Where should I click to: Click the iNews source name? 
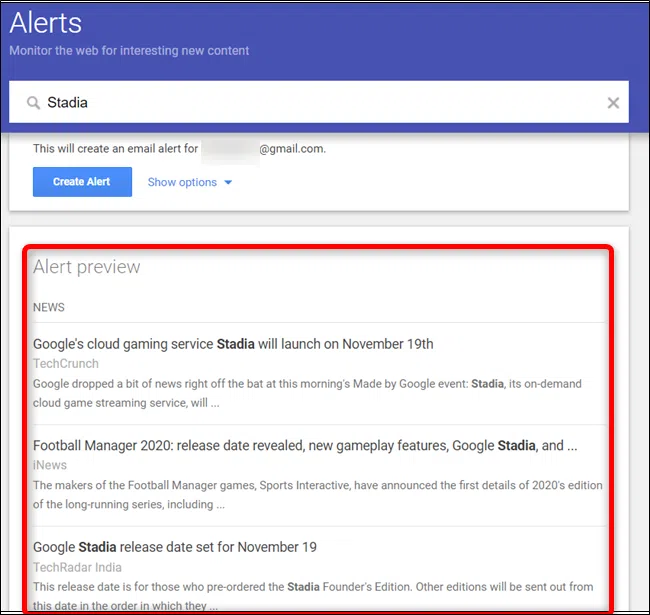point(50,465)
